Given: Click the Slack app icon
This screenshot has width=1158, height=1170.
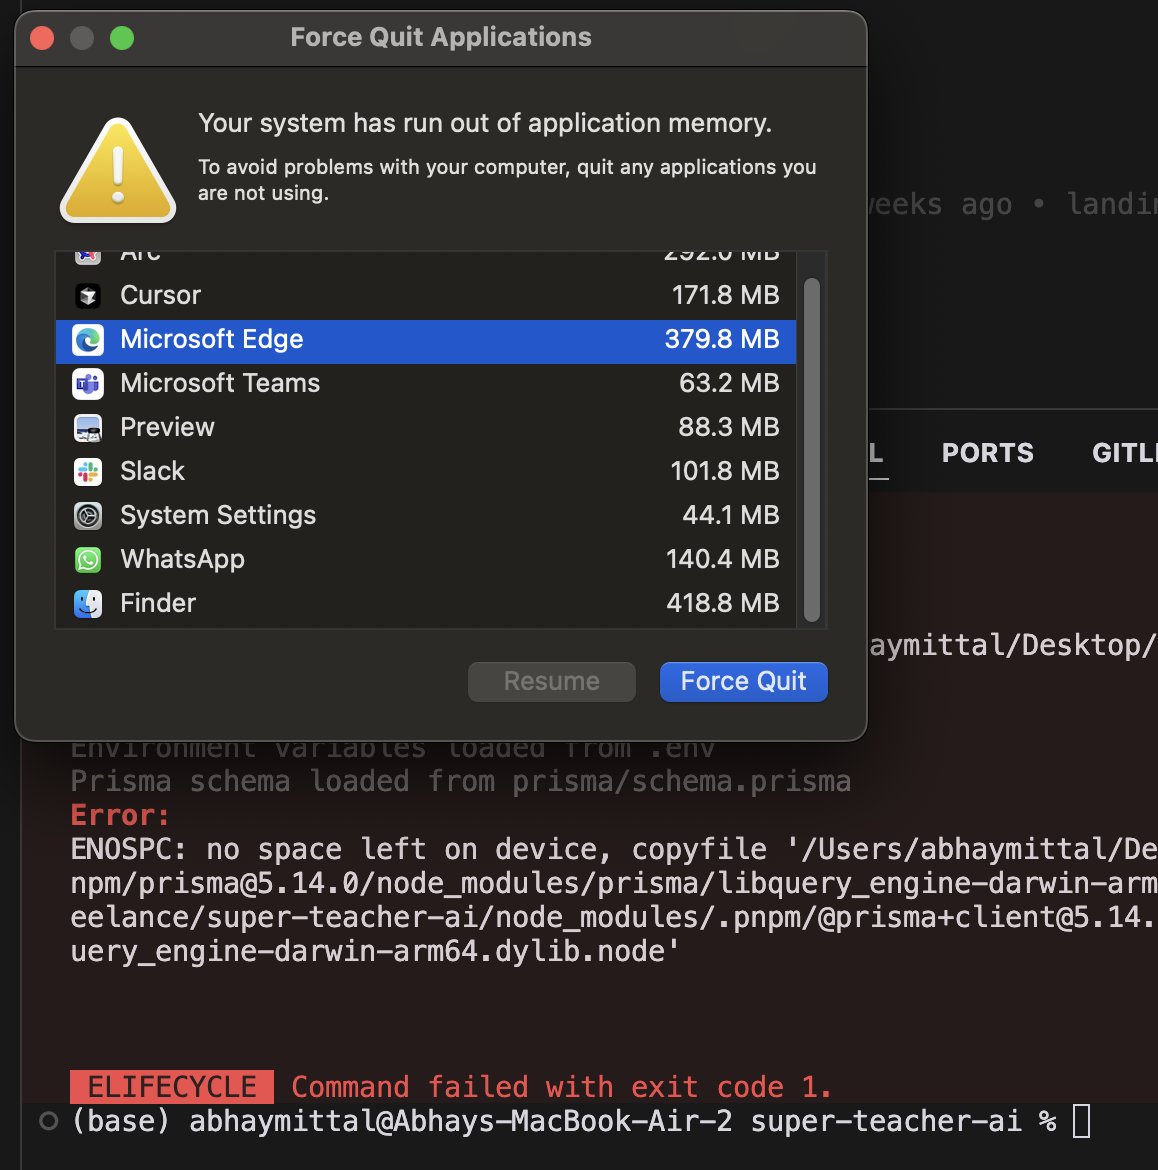Looking at the screenshot, I should (x=88, y=472).
